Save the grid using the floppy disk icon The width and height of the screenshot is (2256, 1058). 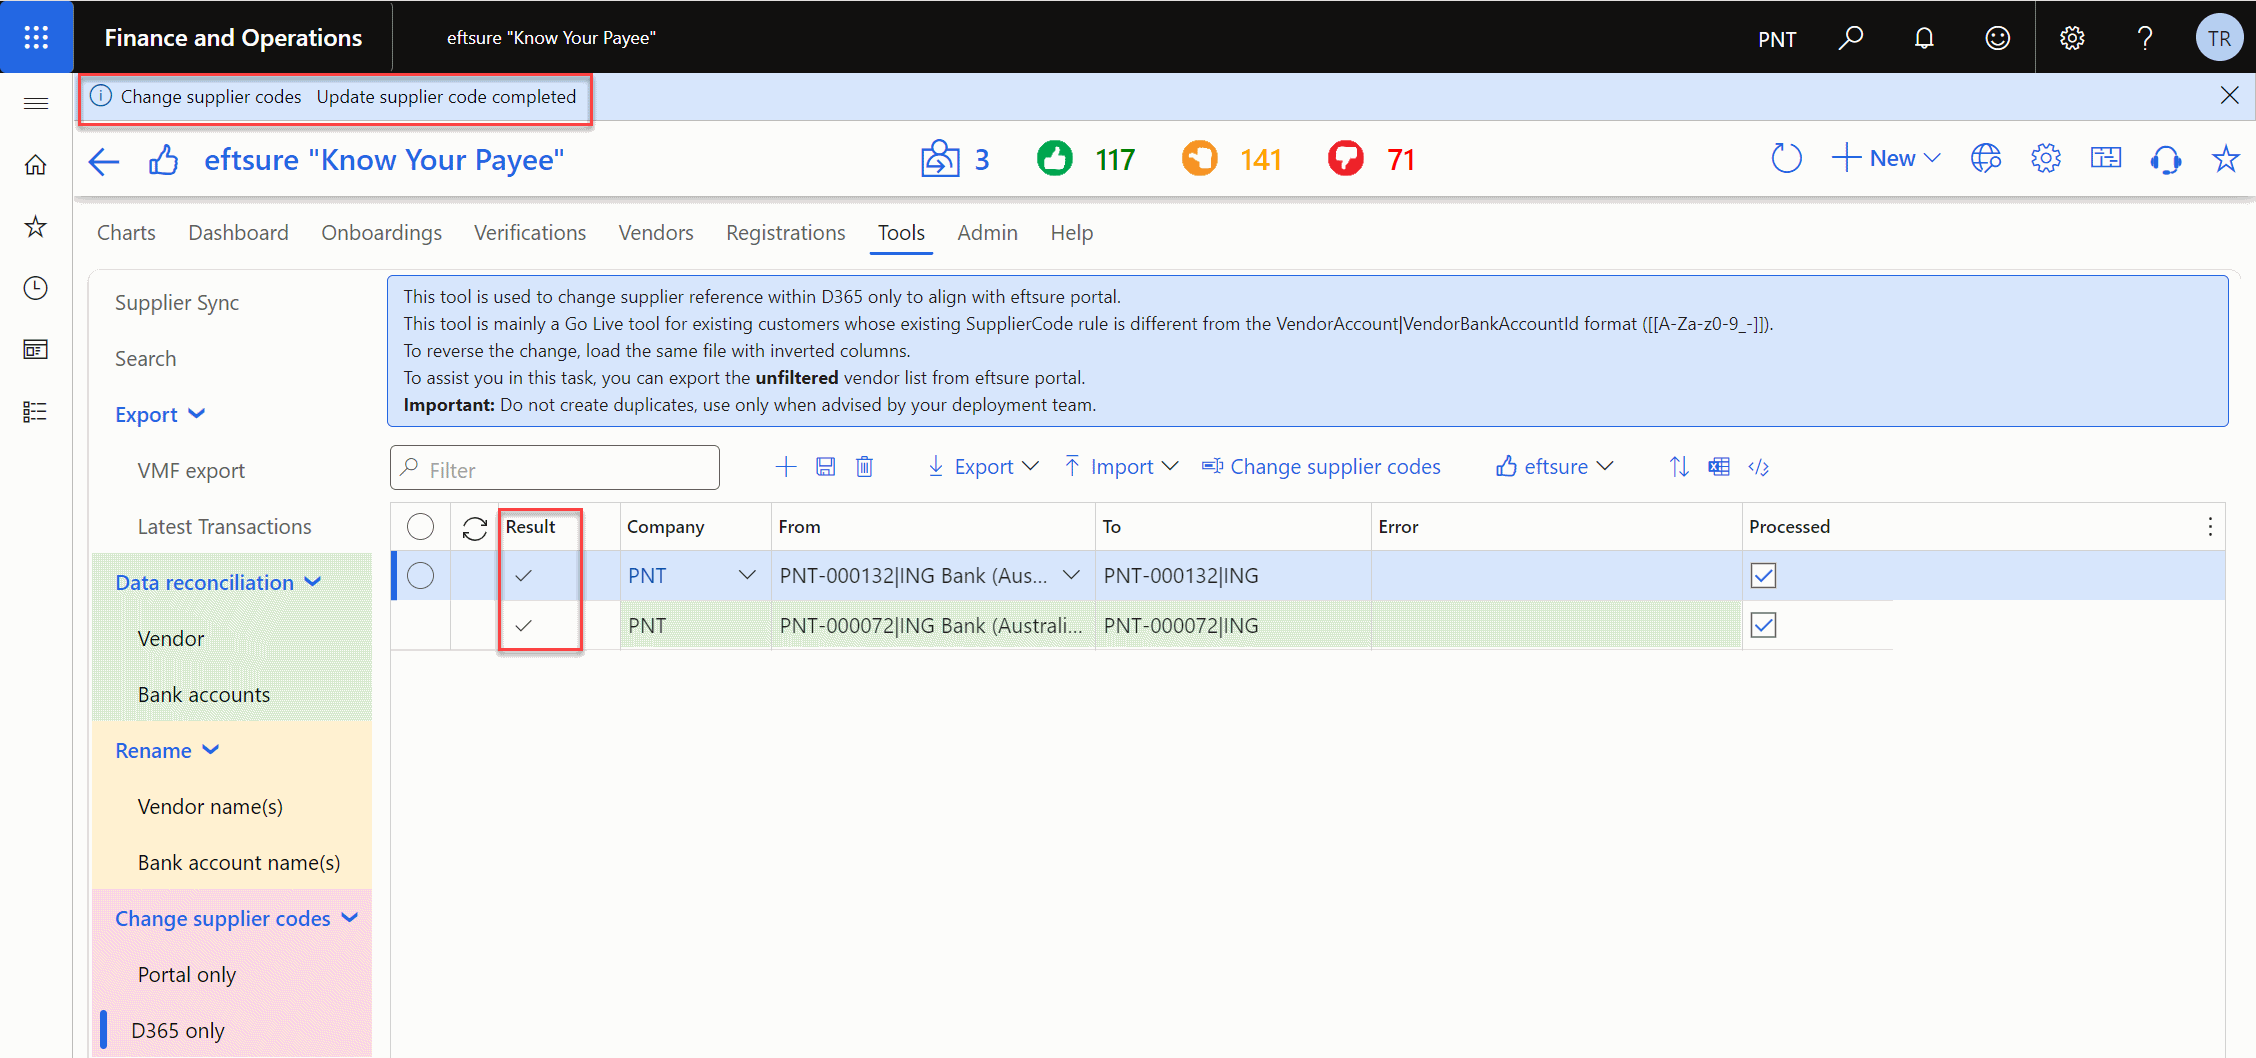coord(825,467)
